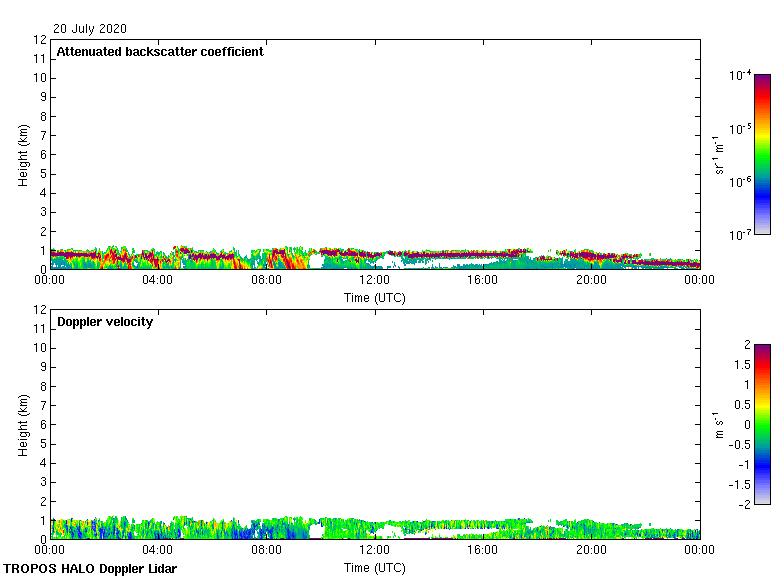Image resolution: width=780 pixels, height=580 pixels.
Task: Click the 04:00 tick on Doppler time axis
Action: 158,550
